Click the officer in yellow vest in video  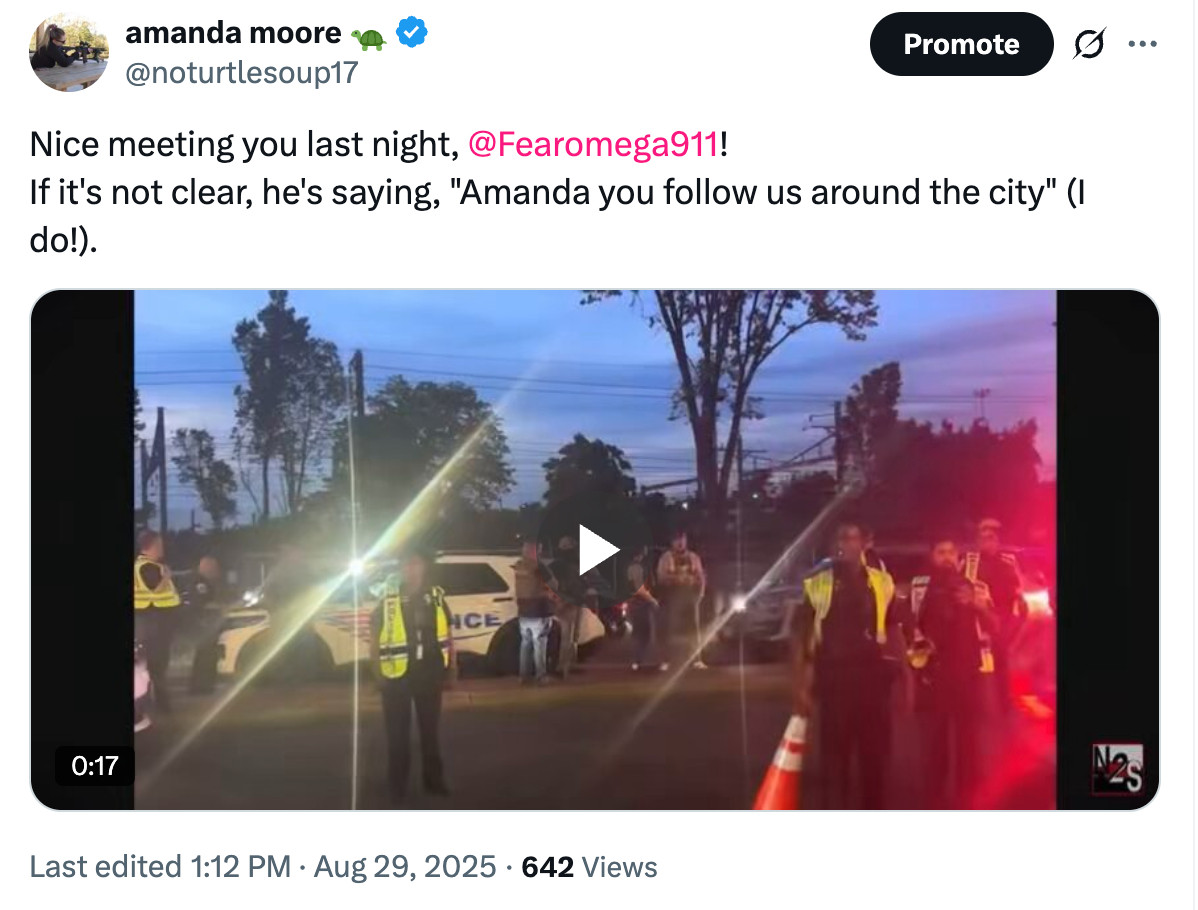tap(413, 672)
